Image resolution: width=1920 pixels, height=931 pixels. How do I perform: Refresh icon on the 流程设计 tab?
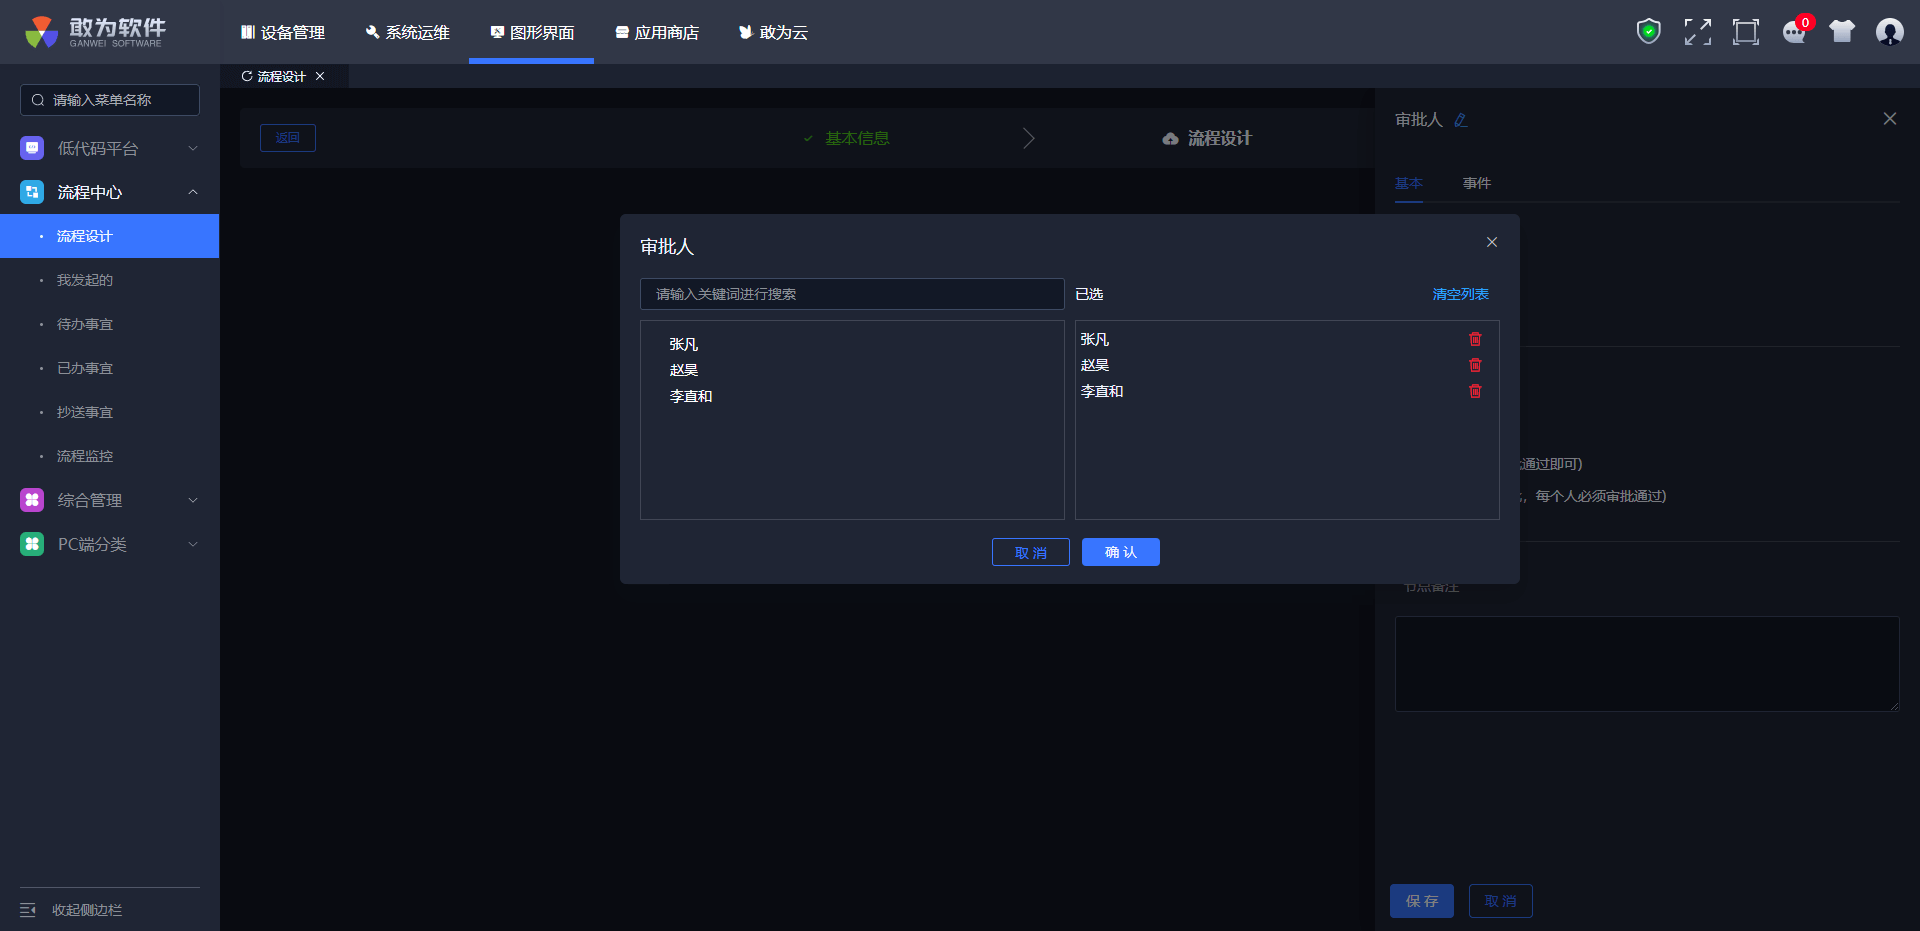pyautogui.click(x=247, y=76)
